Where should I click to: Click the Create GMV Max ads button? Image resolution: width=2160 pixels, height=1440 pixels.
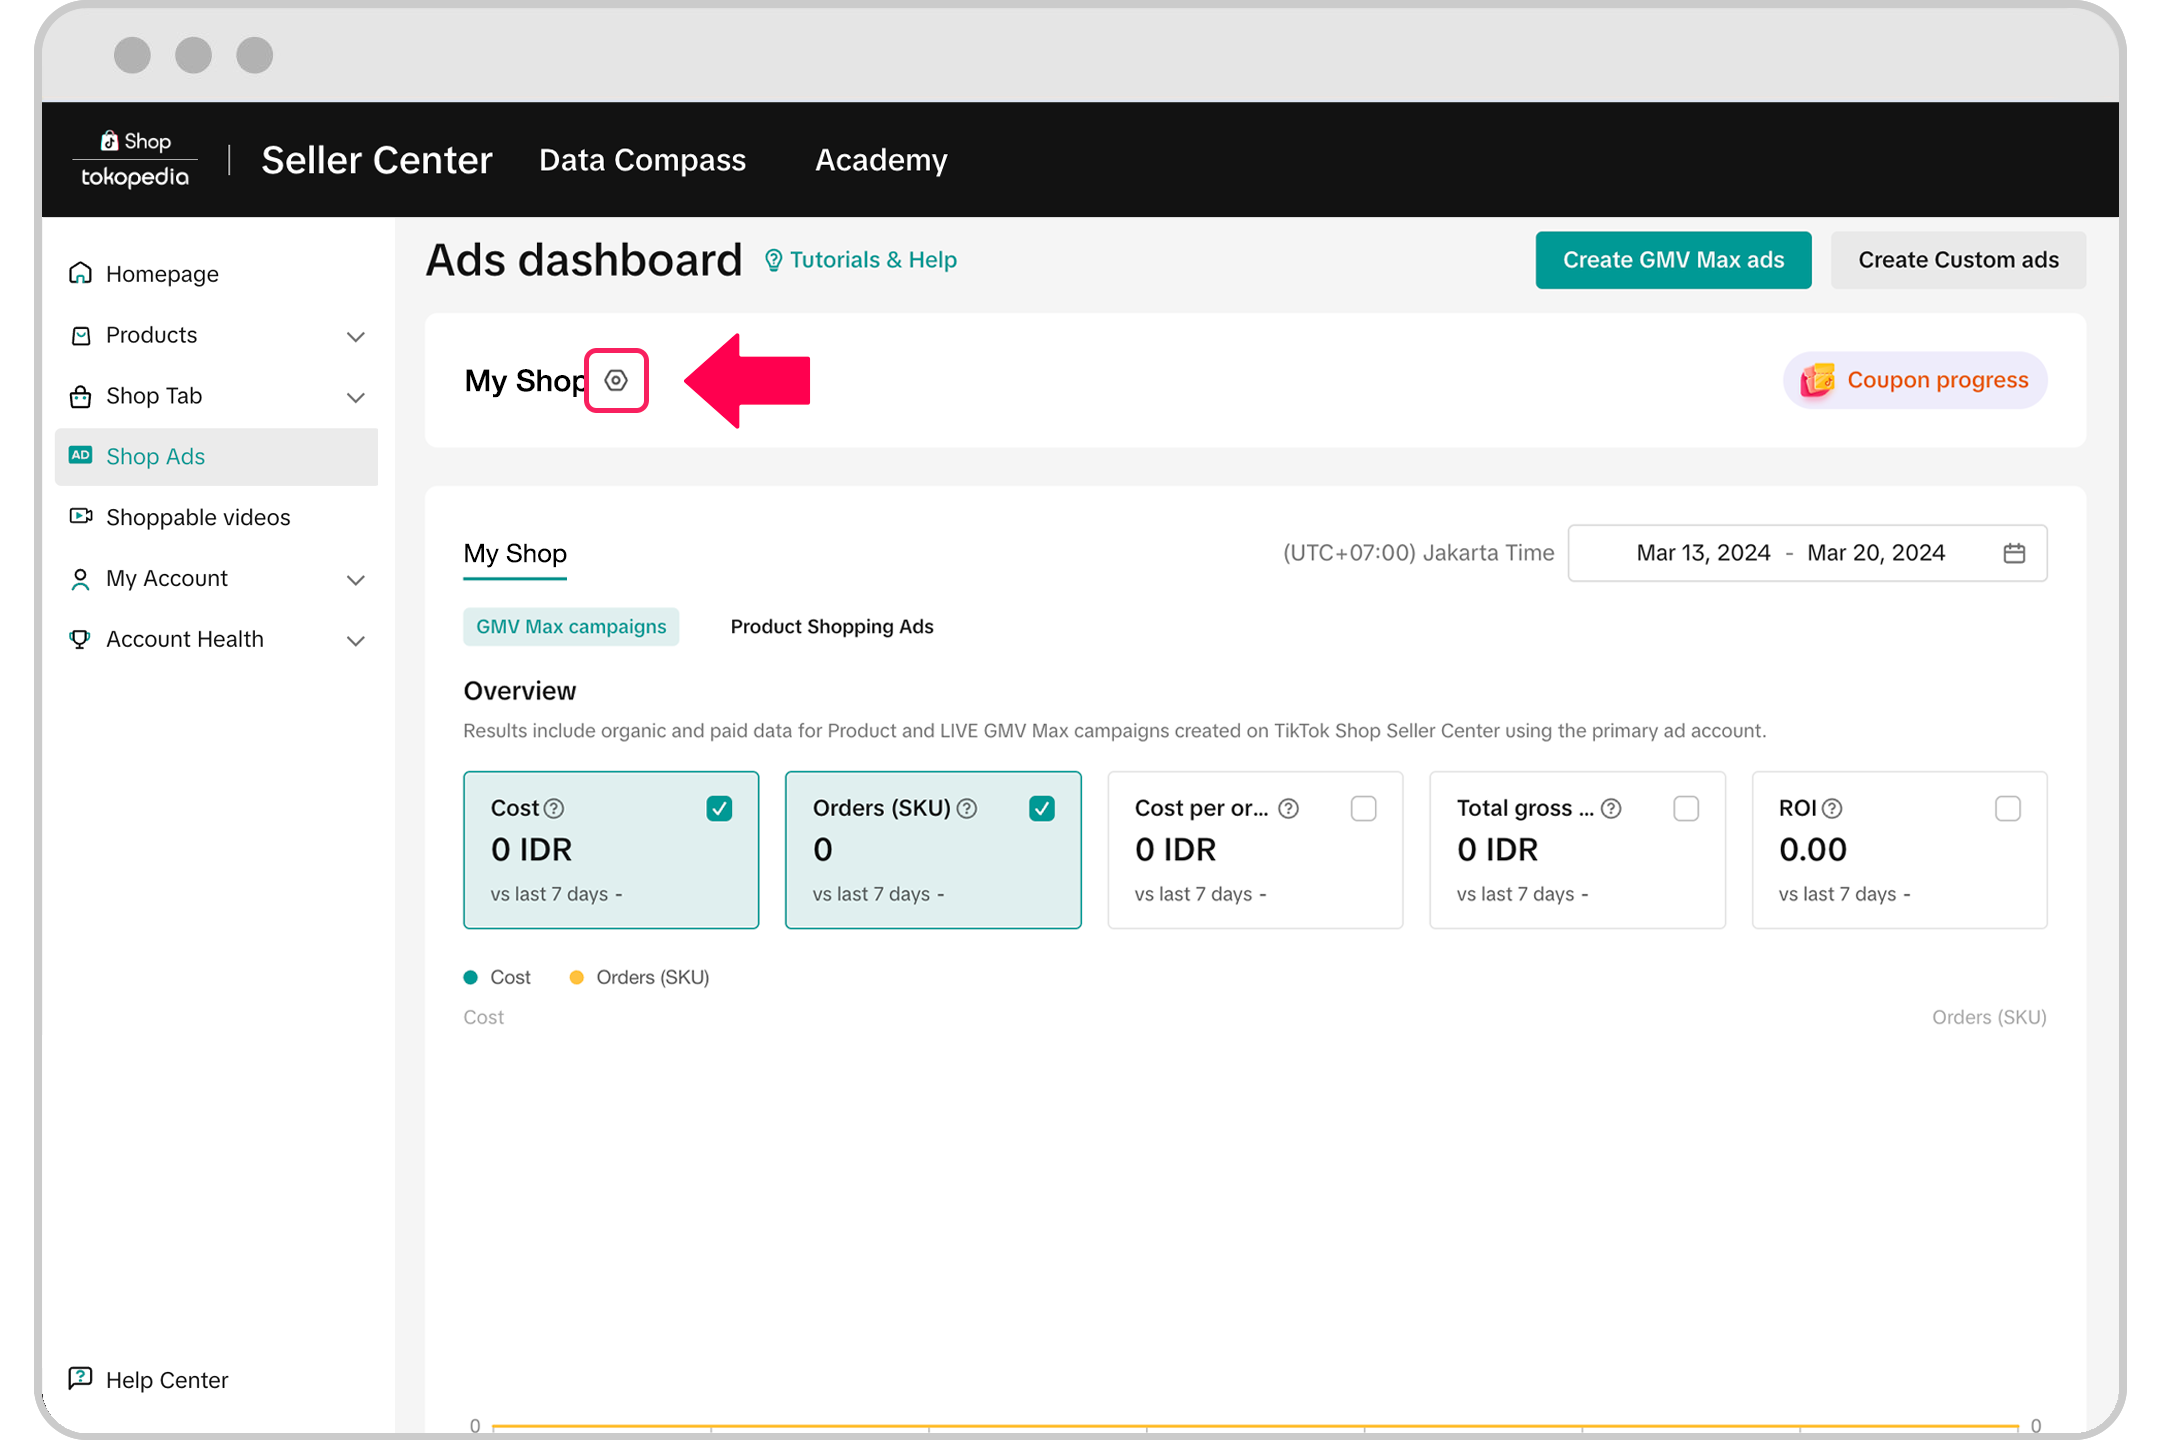pyautogui.click(x=1673, y=259)
